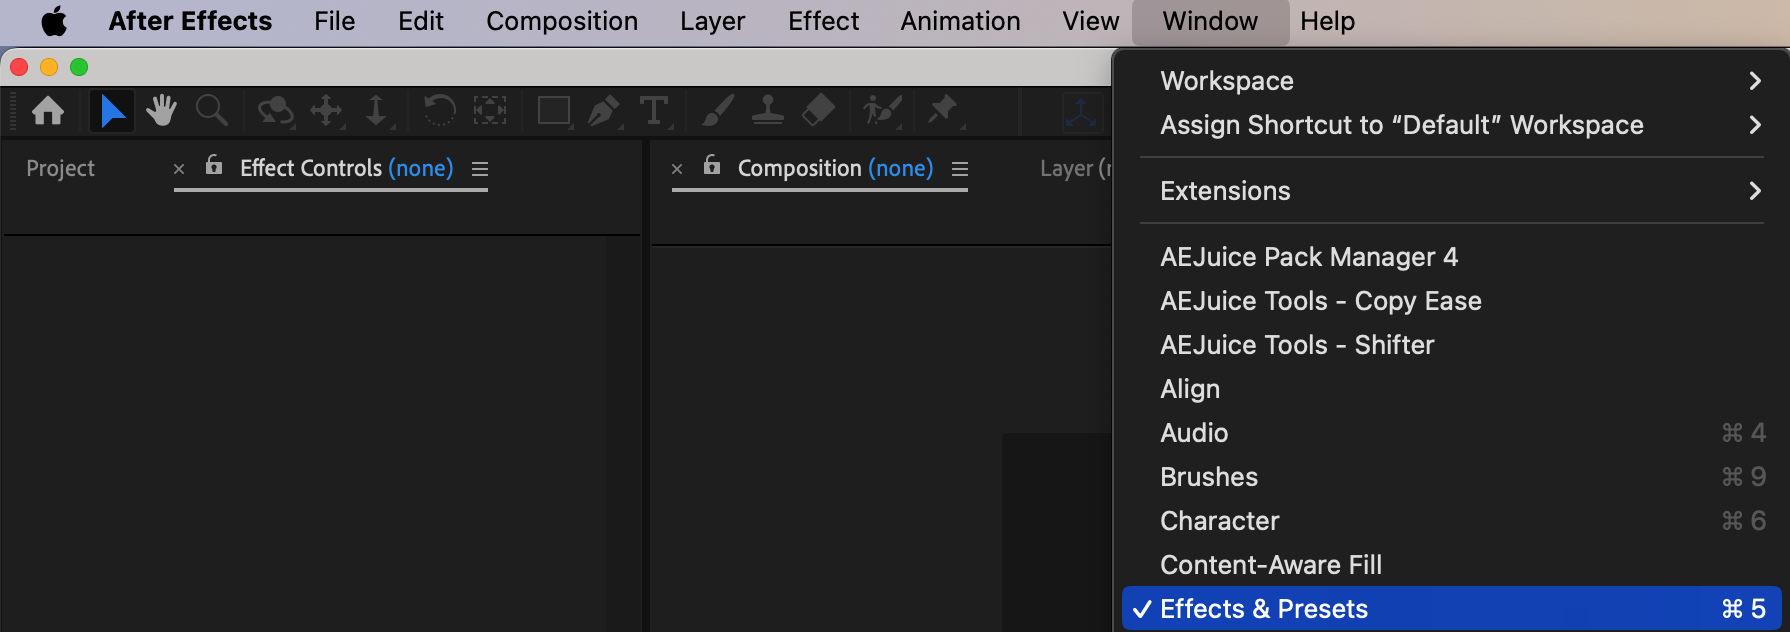The height and width of the screenshot is (632, 1790).
Task: Choose Character from the Window menu
Action: coord(1220,521)
